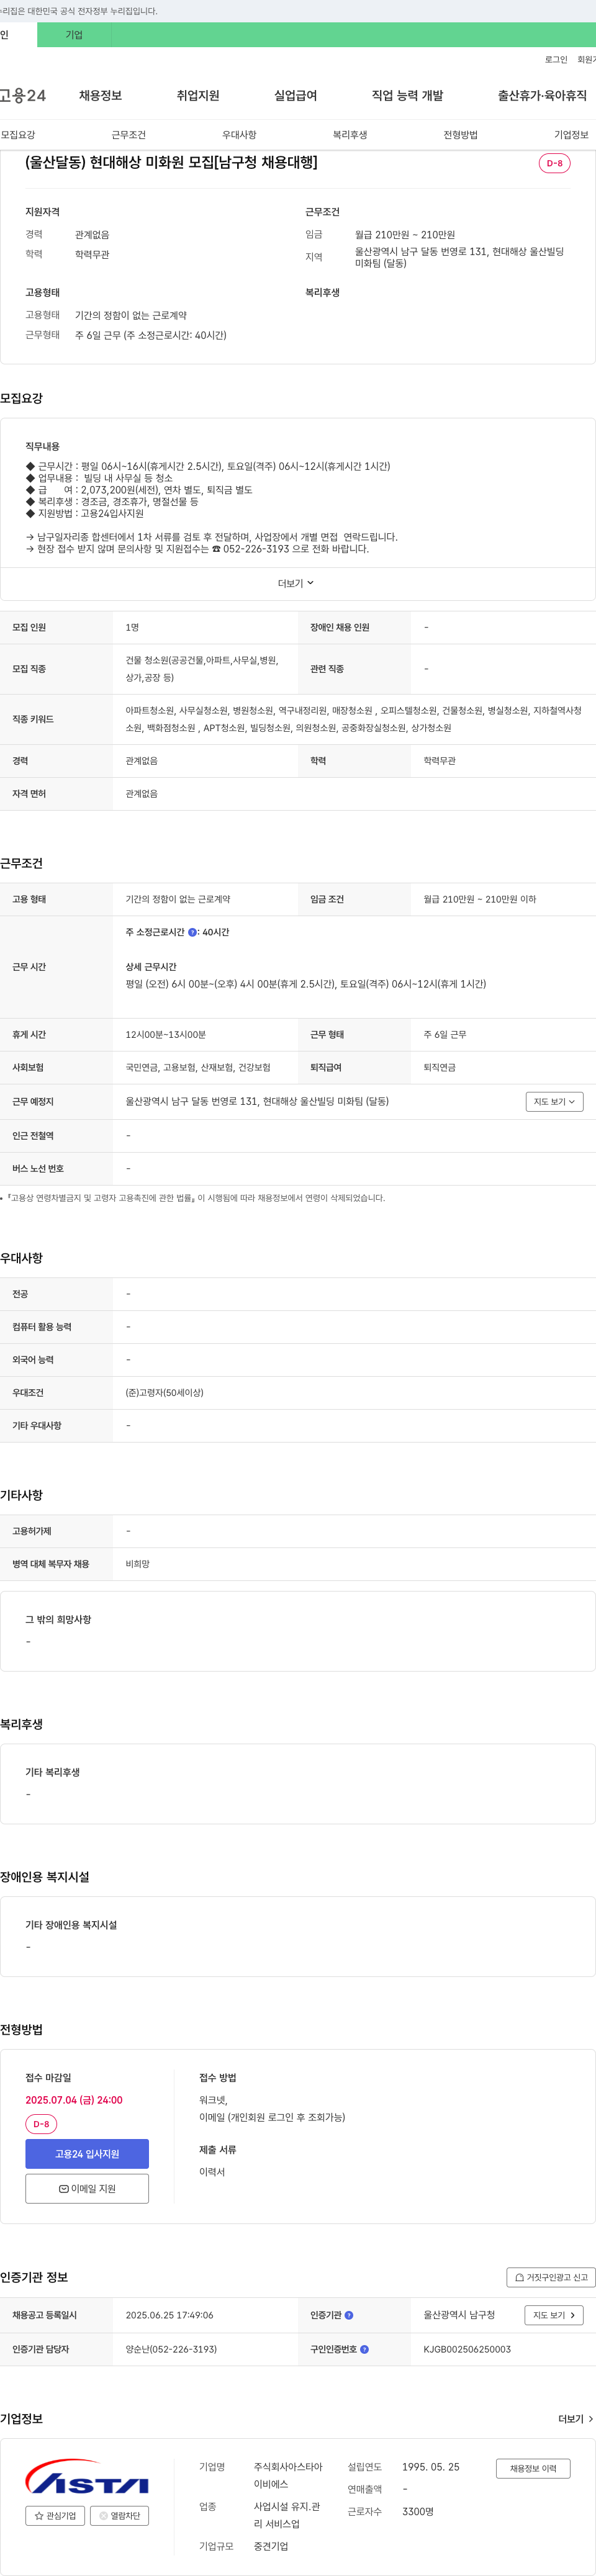Open the 채용정보 menu
The image size is (596, 2576).
tap(100, 96)
